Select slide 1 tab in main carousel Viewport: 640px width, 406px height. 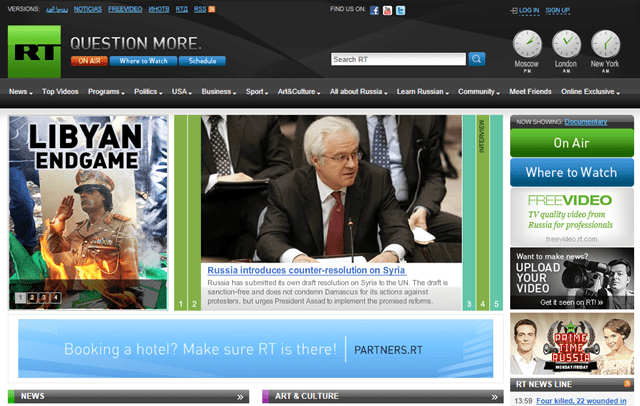pos(180,213)
